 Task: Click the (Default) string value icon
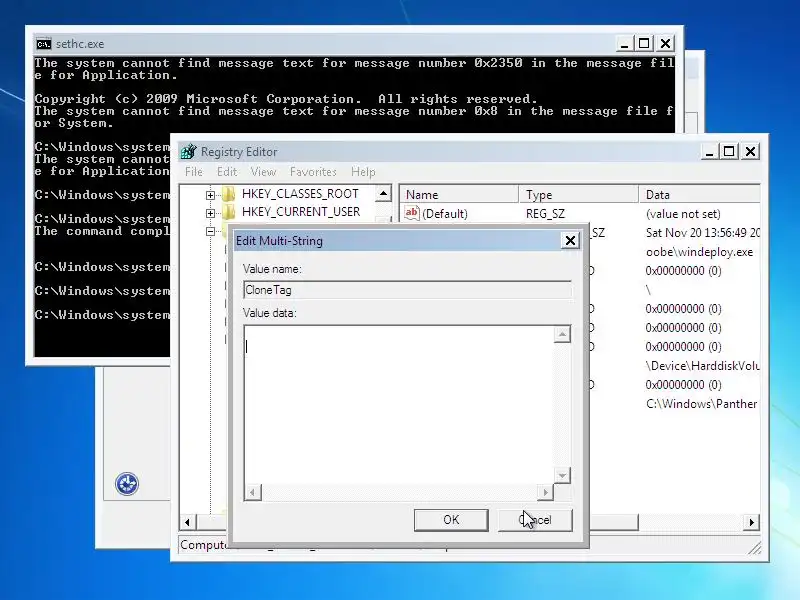[x=411, y=213]
